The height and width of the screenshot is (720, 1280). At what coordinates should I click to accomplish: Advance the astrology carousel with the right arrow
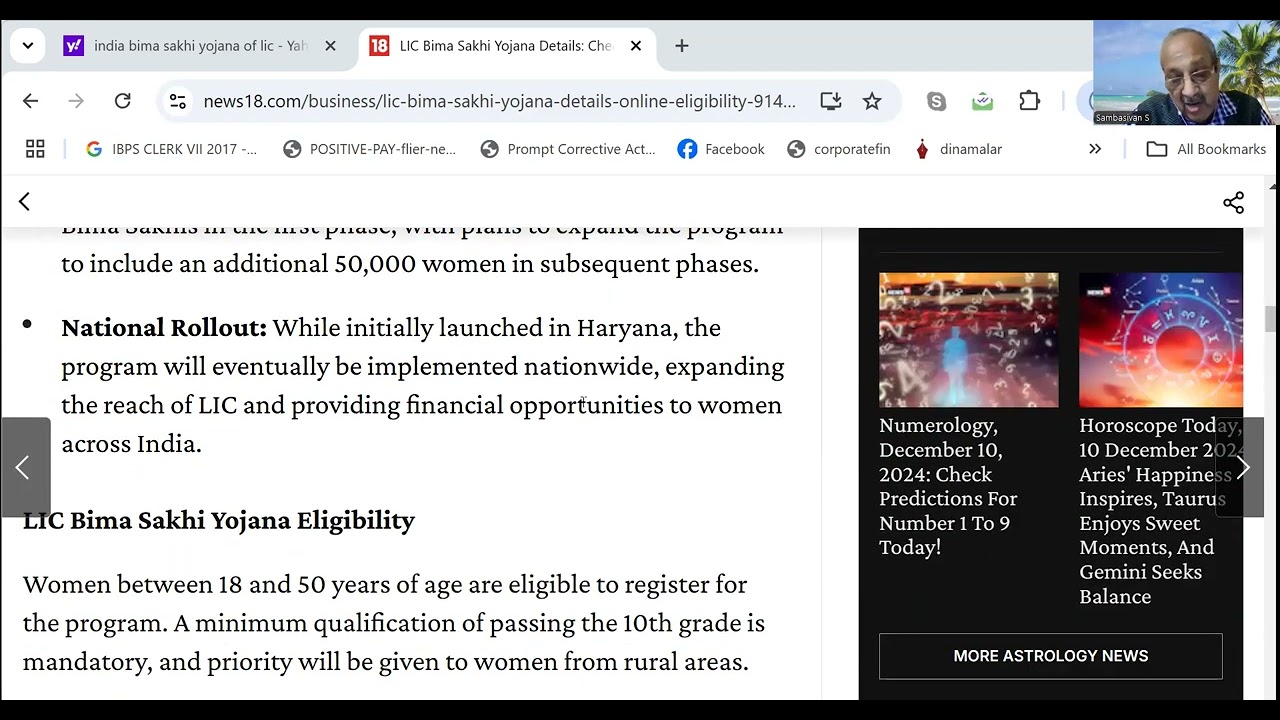1241,468
